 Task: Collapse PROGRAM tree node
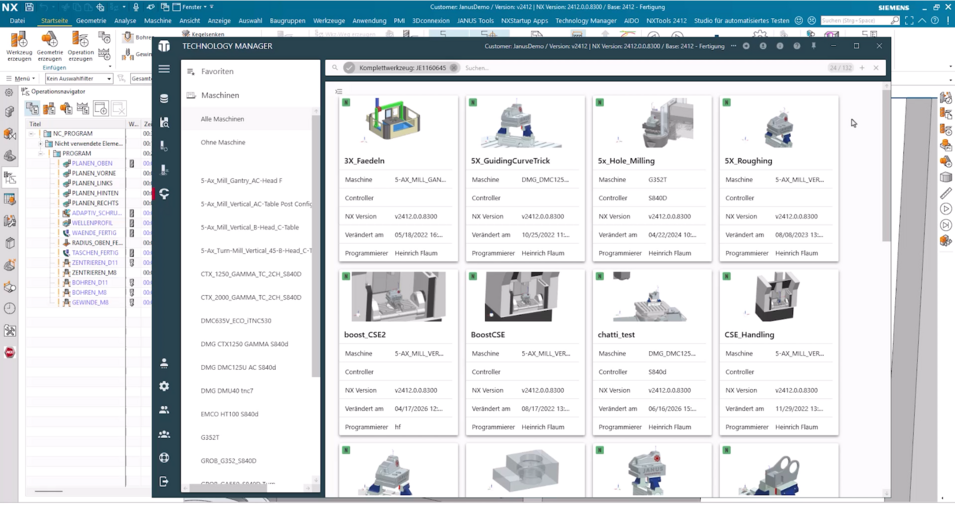coord(40,154)
